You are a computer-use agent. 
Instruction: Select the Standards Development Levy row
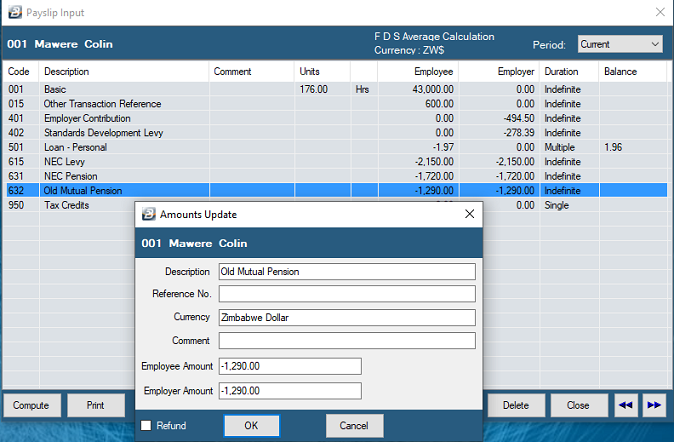[x=337, y=133]
